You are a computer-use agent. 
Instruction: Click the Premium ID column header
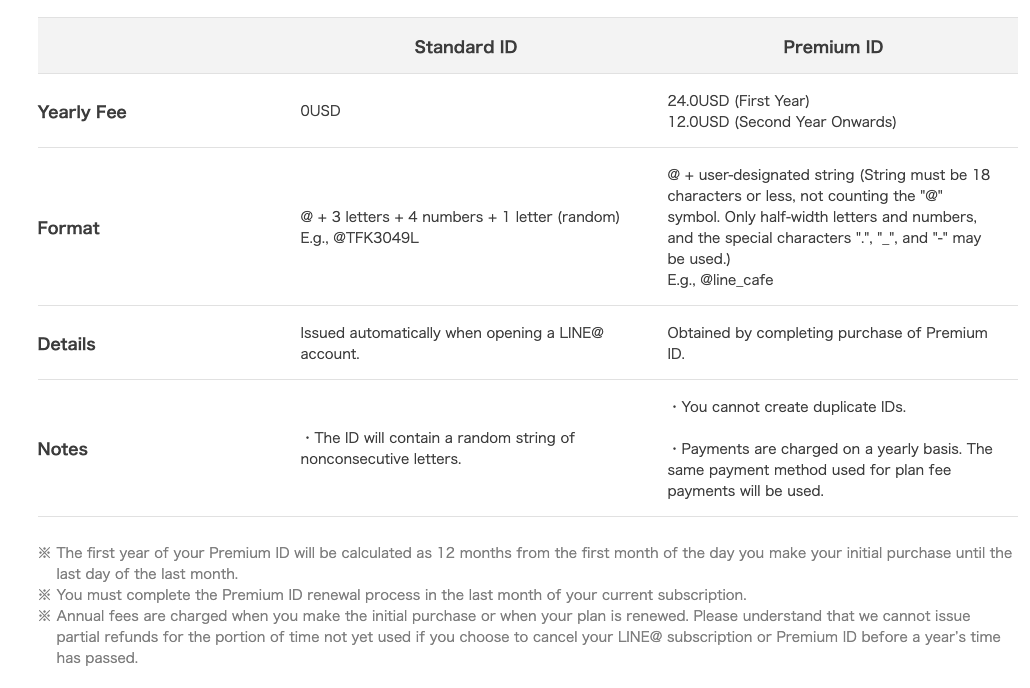click(832, 47)
